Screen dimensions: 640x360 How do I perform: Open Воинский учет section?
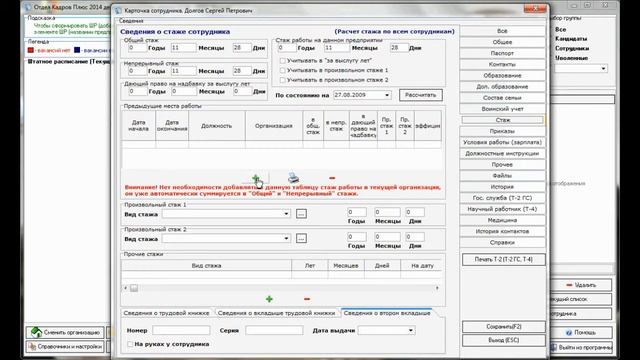pyautogui.click(x=502, y=109)
